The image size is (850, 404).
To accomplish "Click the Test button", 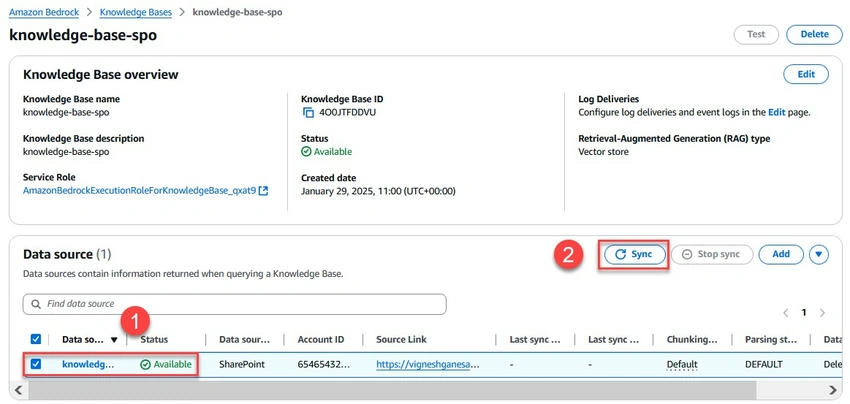I will point(756,34).
